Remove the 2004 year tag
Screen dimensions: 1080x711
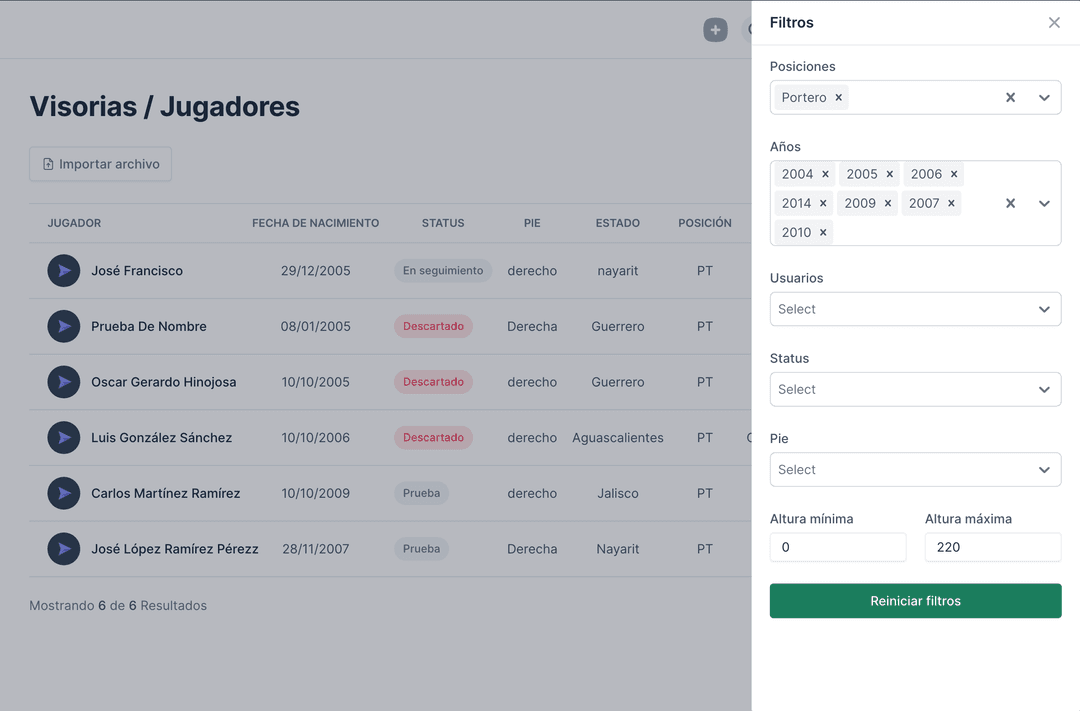tap(825, 174)
